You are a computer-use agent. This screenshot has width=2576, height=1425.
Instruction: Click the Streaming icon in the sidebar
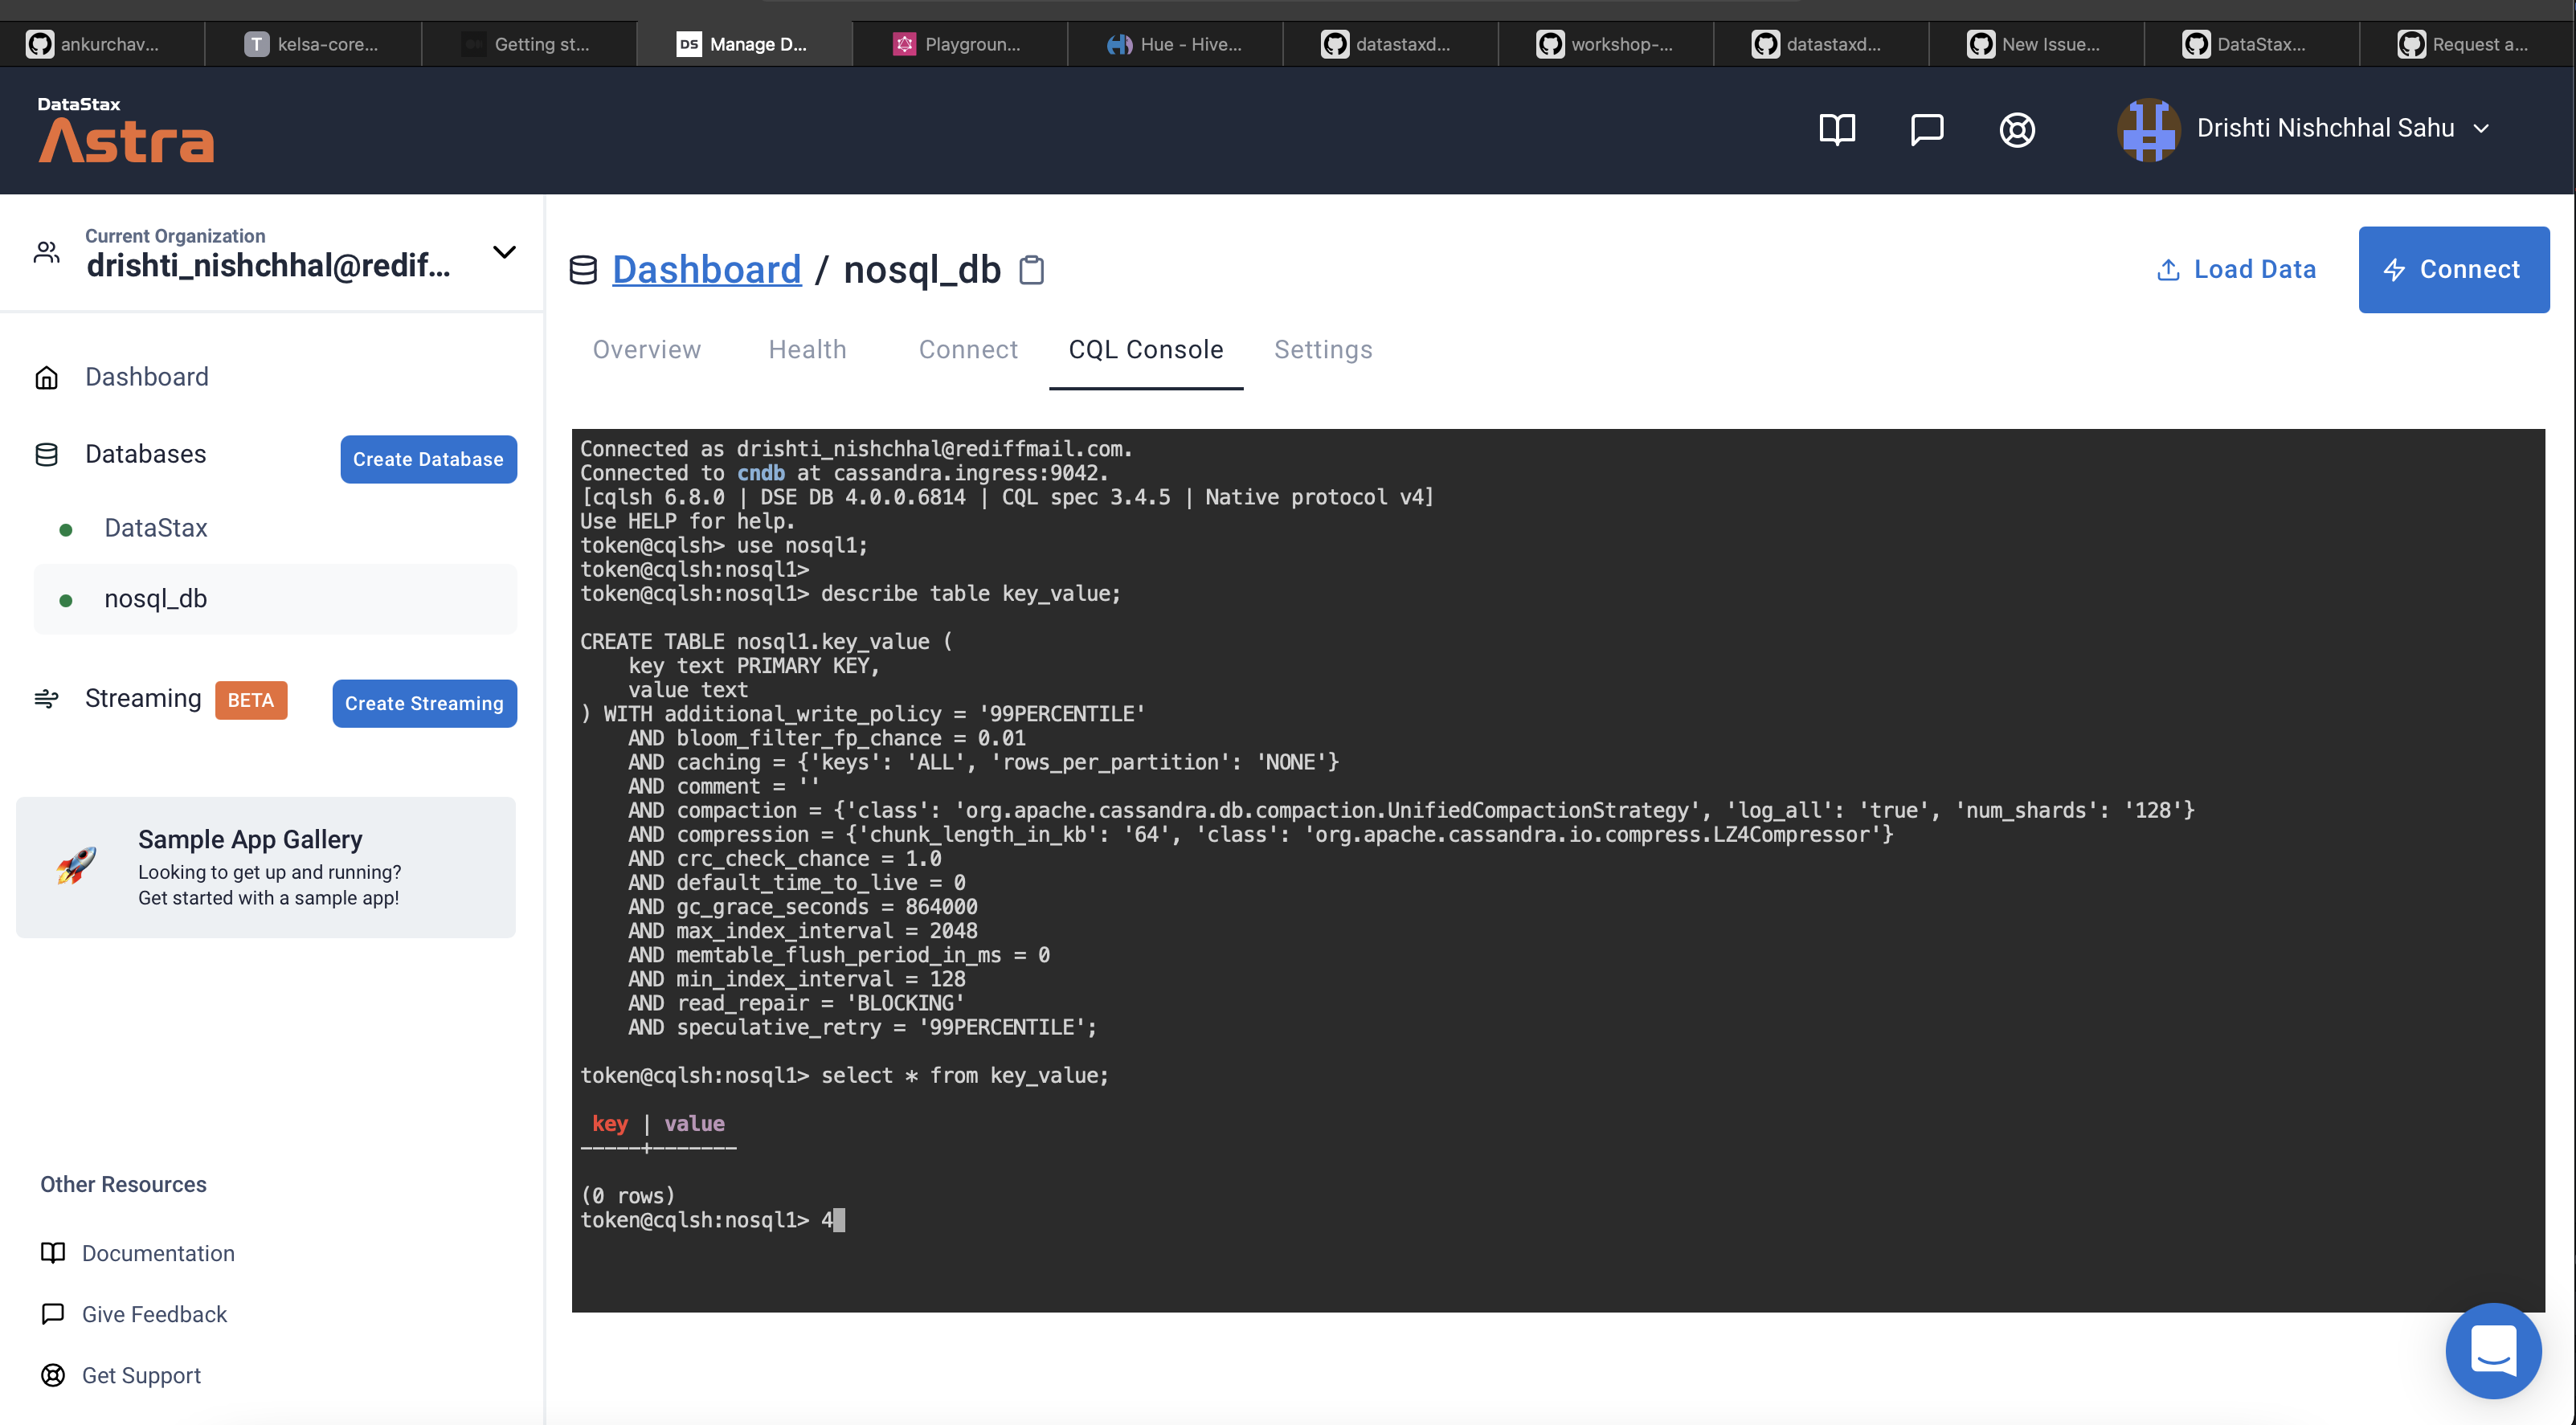click(x=46, y=699)
